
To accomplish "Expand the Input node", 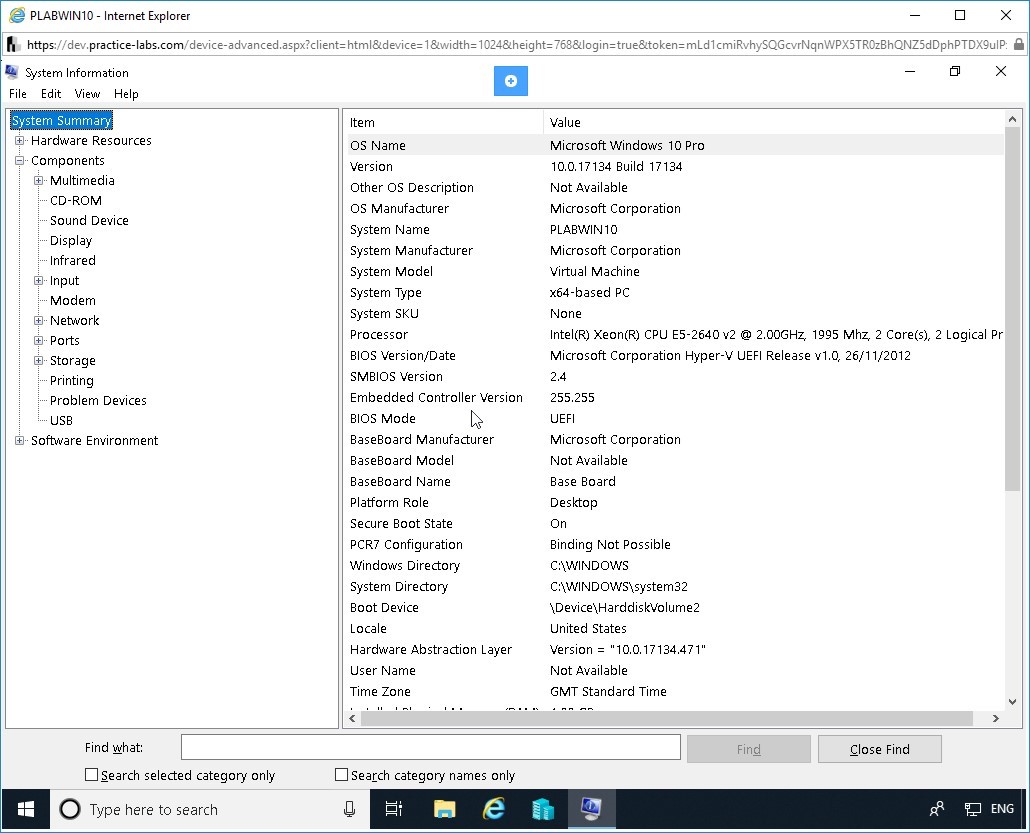I will point(39,281).
